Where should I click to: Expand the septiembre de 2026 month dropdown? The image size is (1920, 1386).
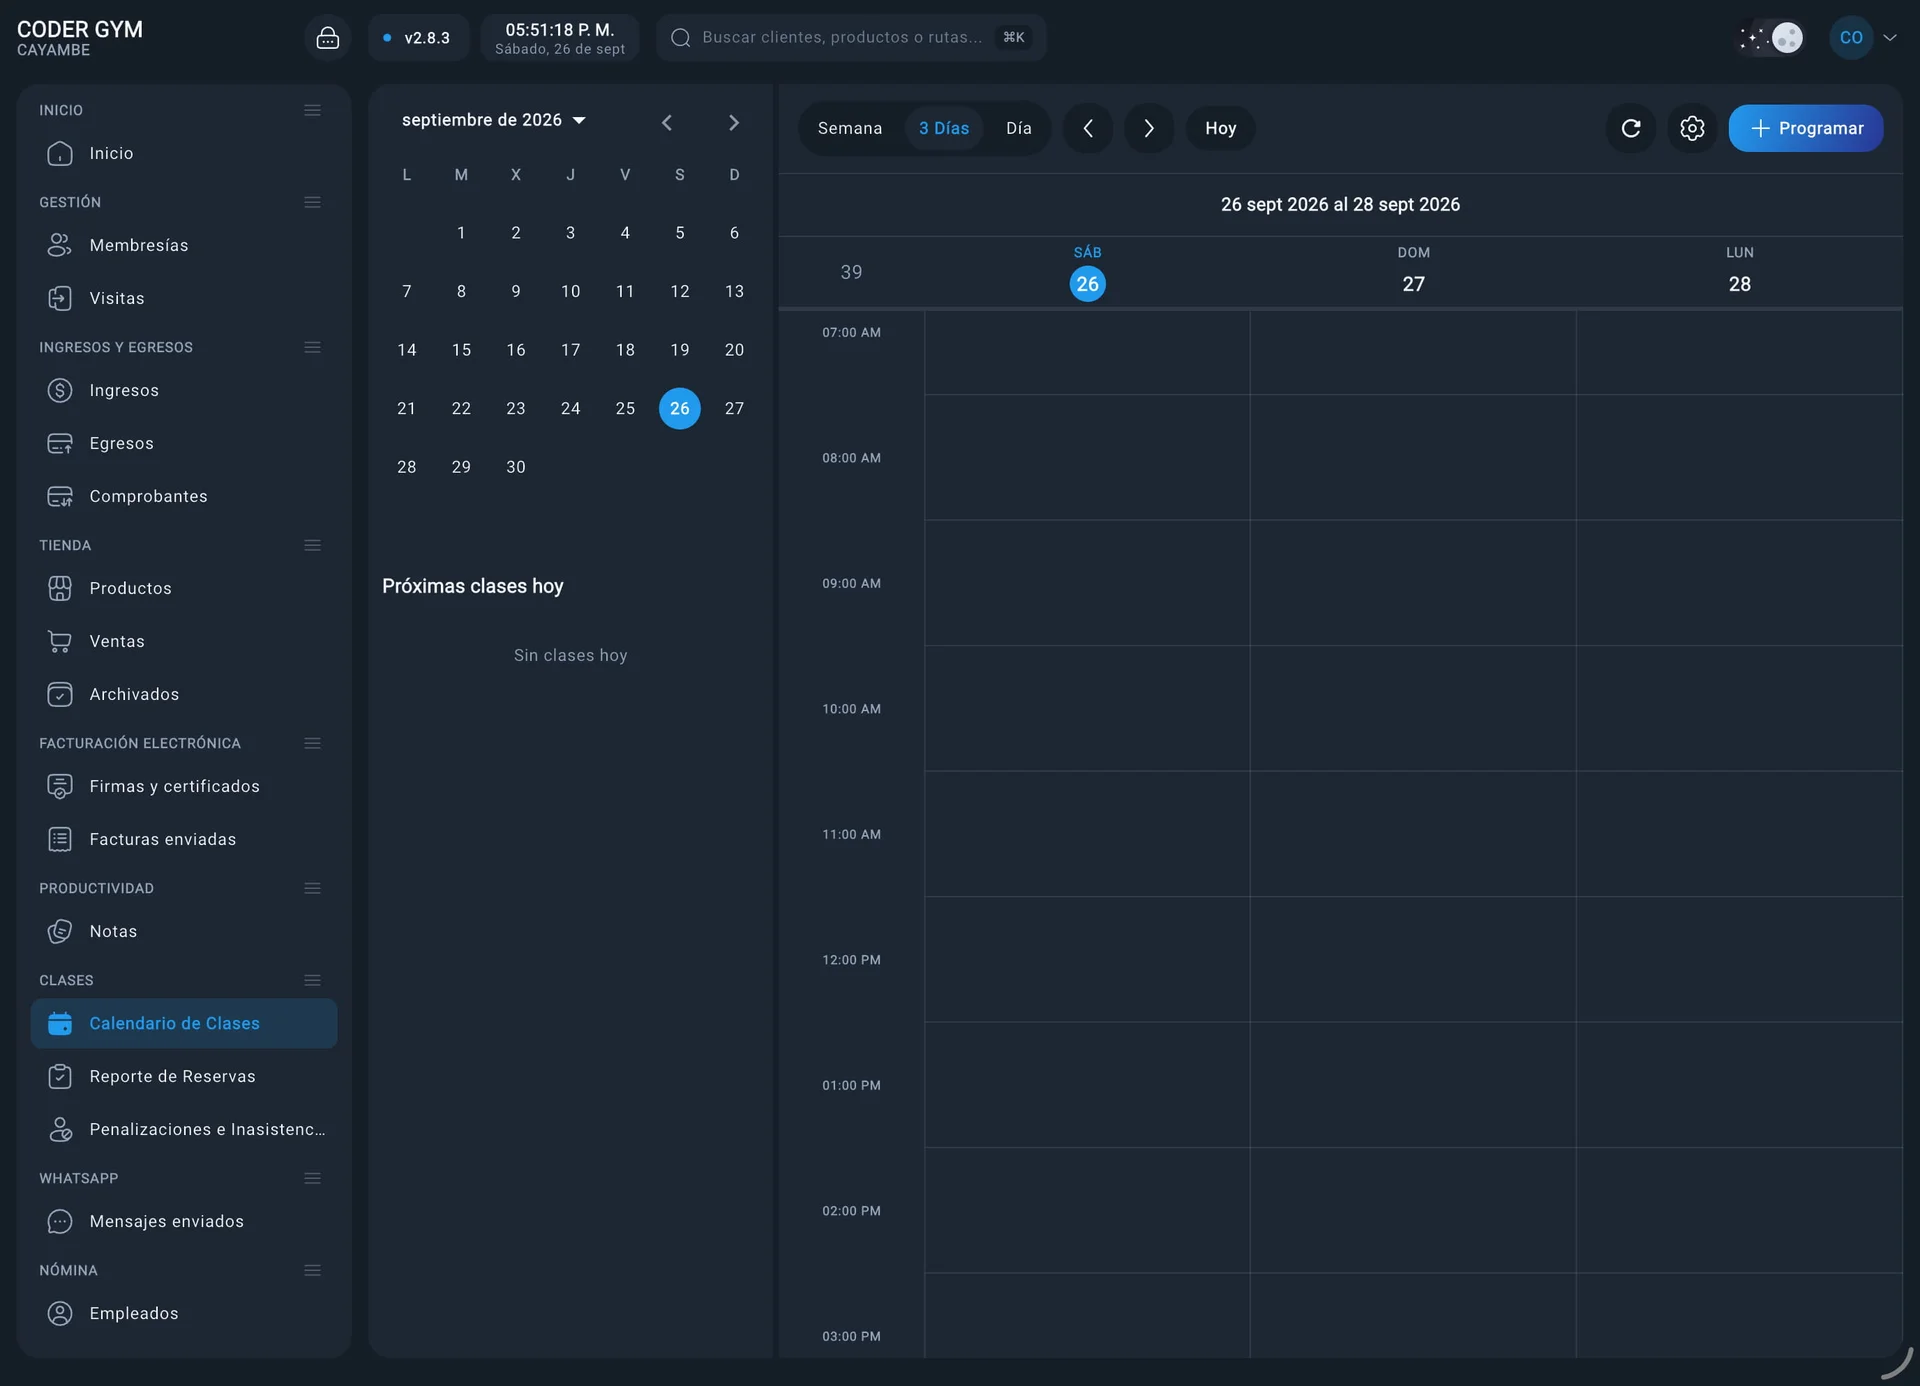click(493, 120)
